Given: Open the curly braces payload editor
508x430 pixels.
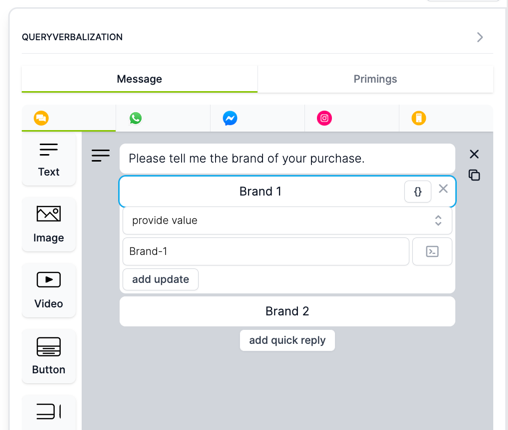Looking at the screenshot, I should (x=418, y=192).
